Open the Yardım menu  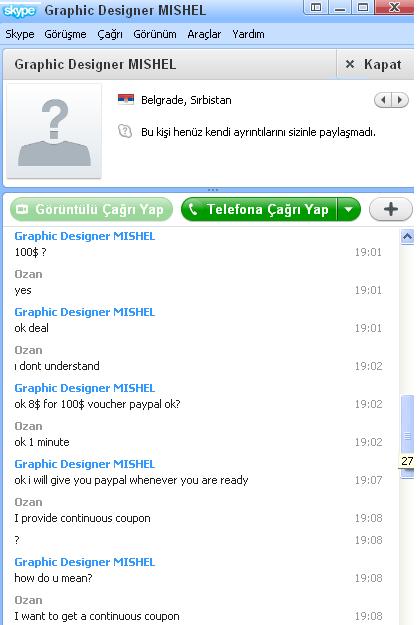point(248,34)
